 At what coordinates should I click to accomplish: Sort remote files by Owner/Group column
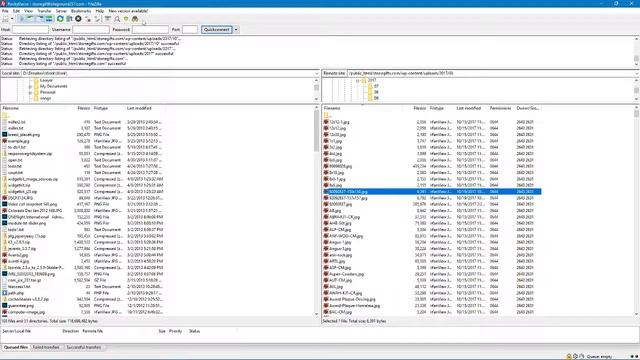(528, 108)
